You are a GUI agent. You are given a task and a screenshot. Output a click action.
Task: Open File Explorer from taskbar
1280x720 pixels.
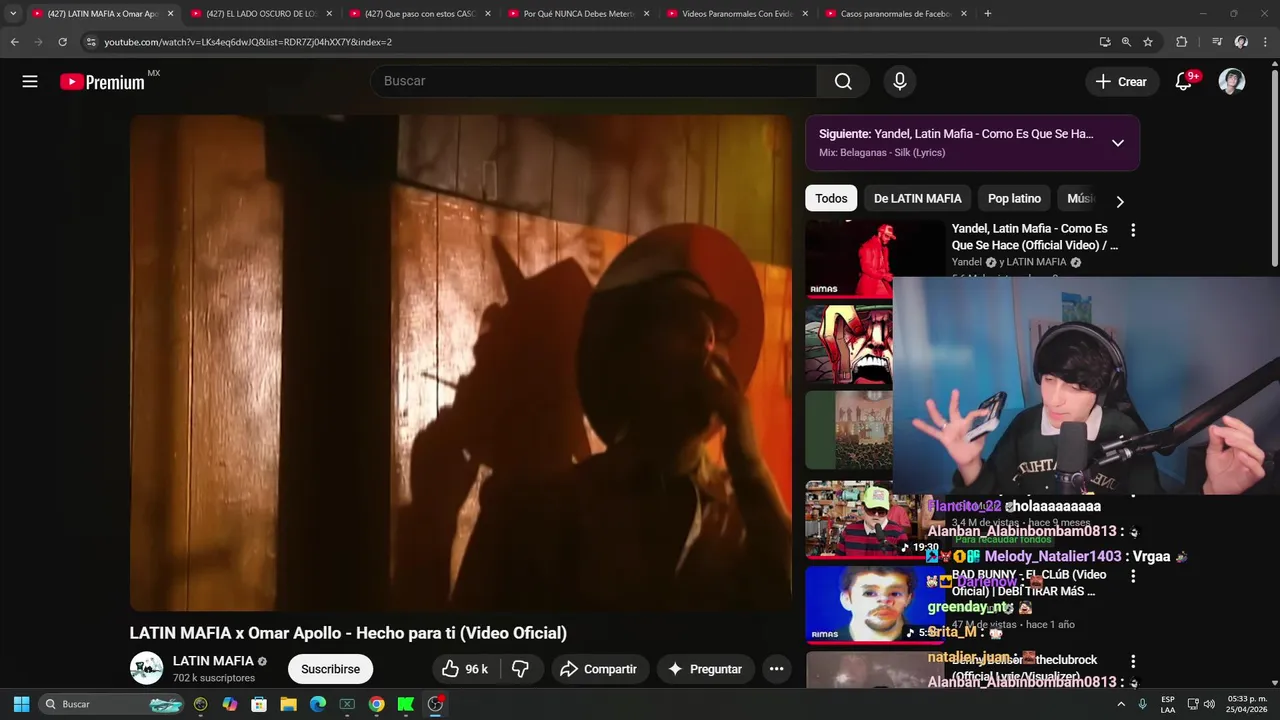288,704
